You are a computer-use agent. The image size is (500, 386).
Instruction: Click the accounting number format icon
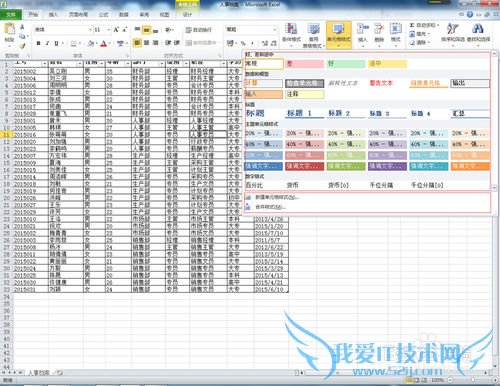(x=230, y=43)
